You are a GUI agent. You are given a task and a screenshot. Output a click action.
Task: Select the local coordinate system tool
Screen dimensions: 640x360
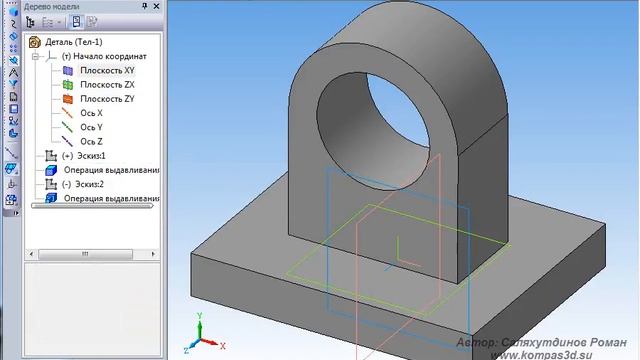pyautogui.click(x=12, y=184)
